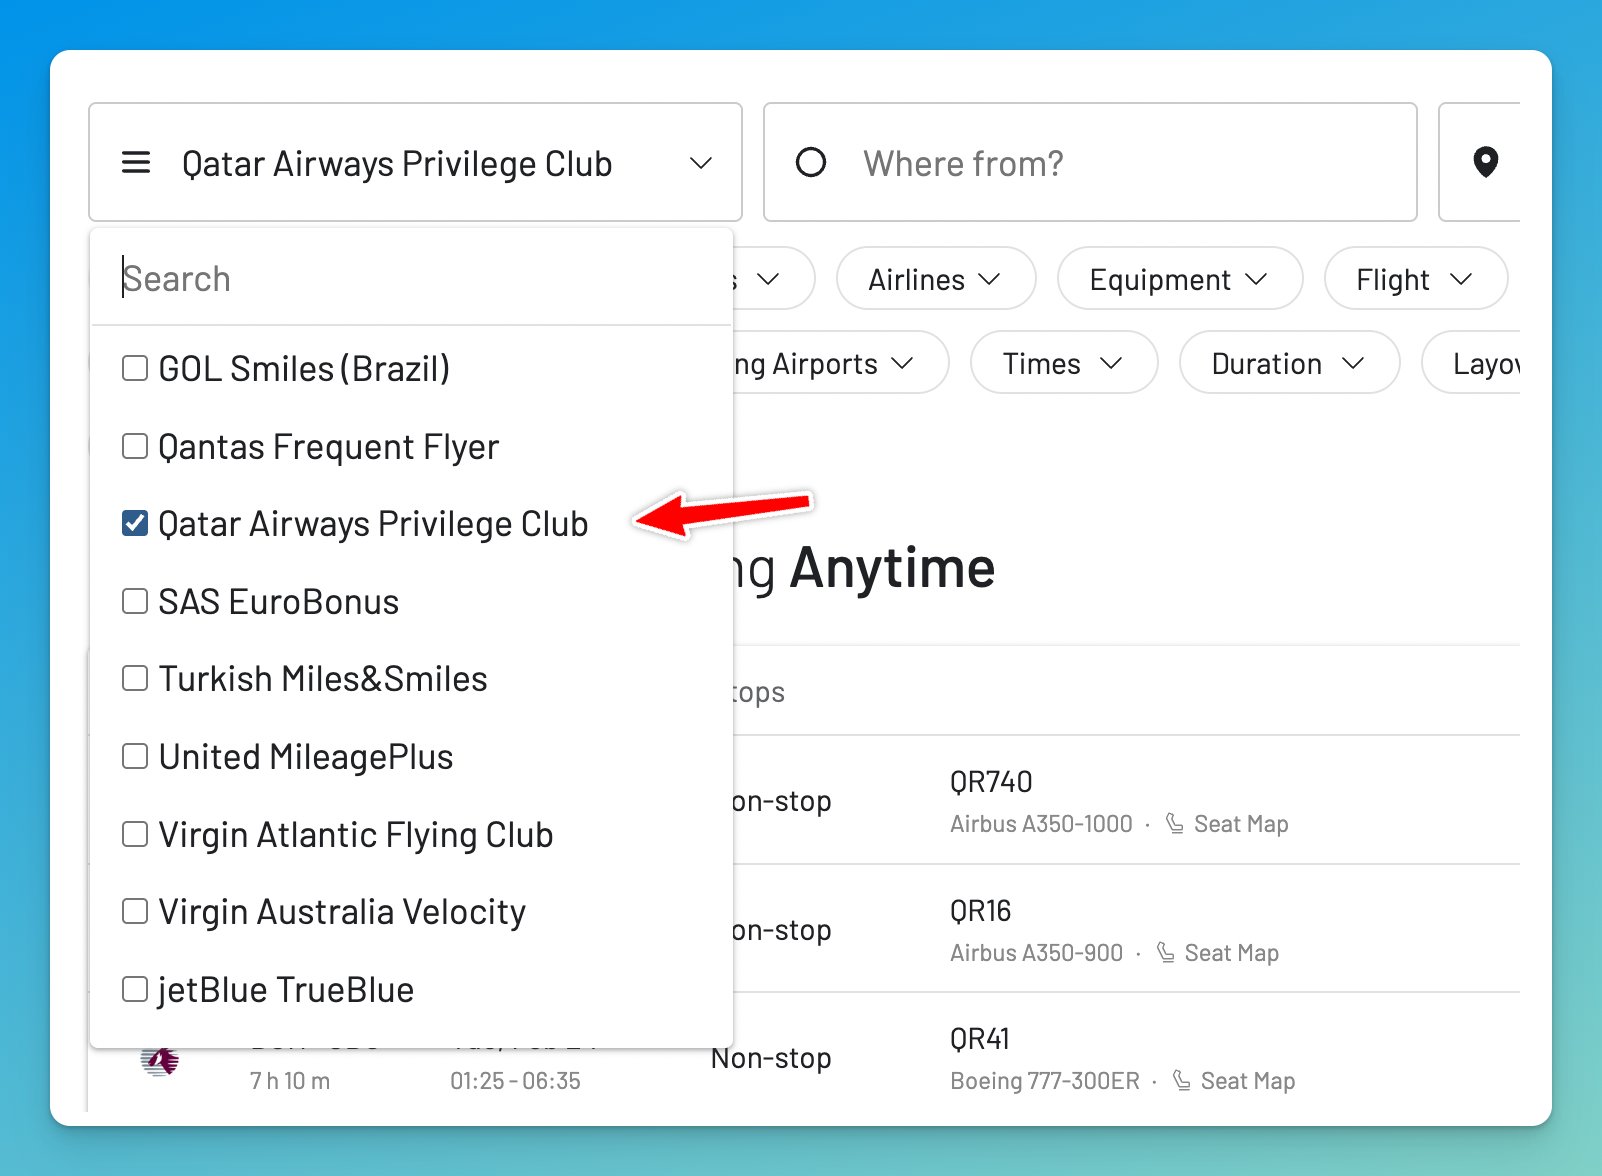This screenshot has width=1602, height=1176.
Task: Click the program Search text field
Action: pyautogui.click(x=410, y=279)
